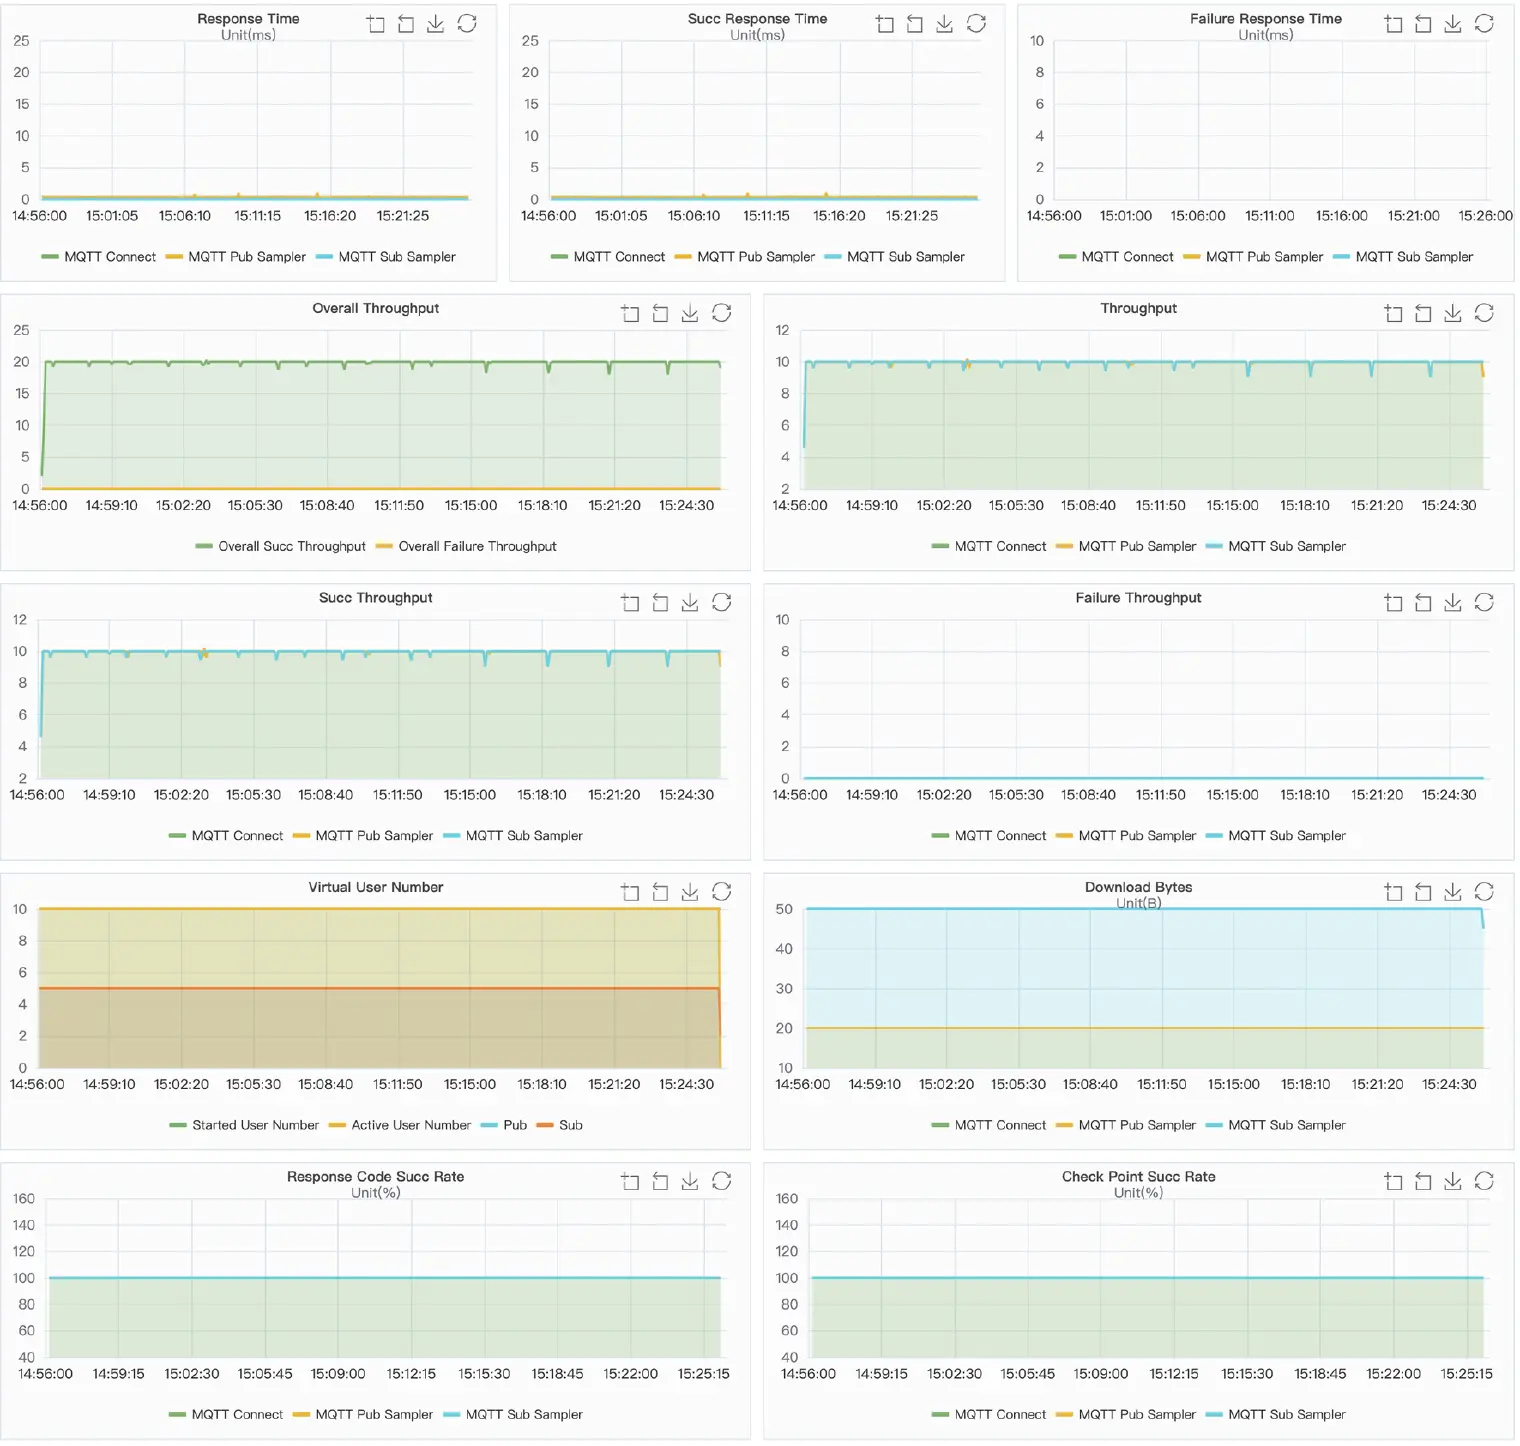Refresh the Virtual User Number chart
1520x1446 pixels.
click(722, 892)
